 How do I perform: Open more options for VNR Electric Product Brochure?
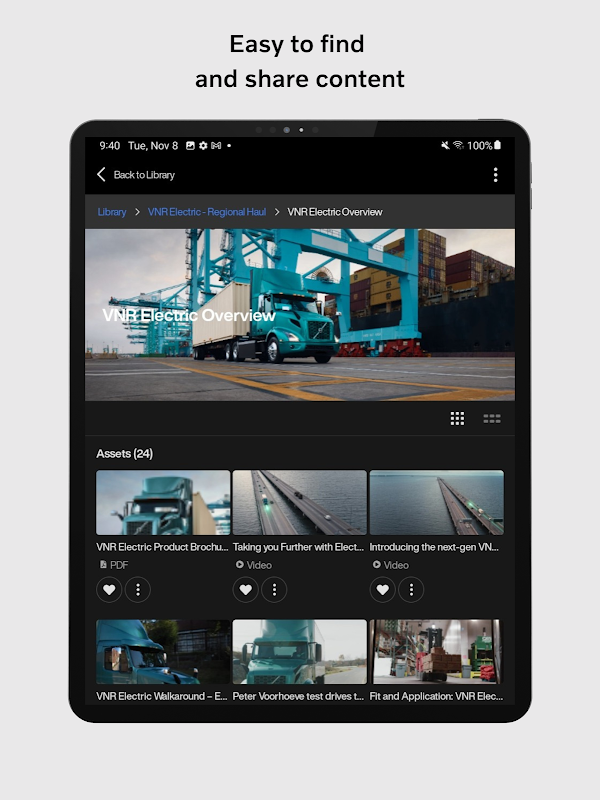[x=138, y=590]
